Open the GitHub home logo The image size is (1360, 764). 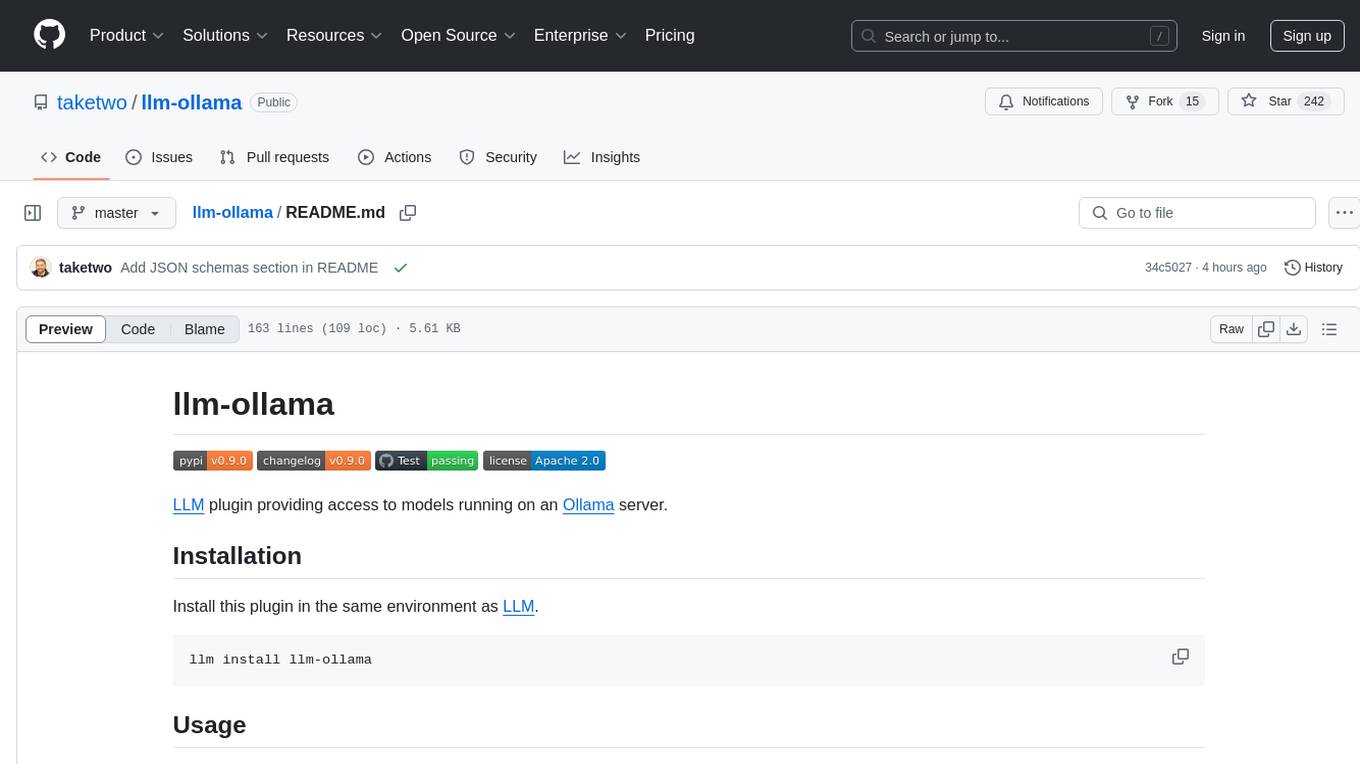click(49, 35)
